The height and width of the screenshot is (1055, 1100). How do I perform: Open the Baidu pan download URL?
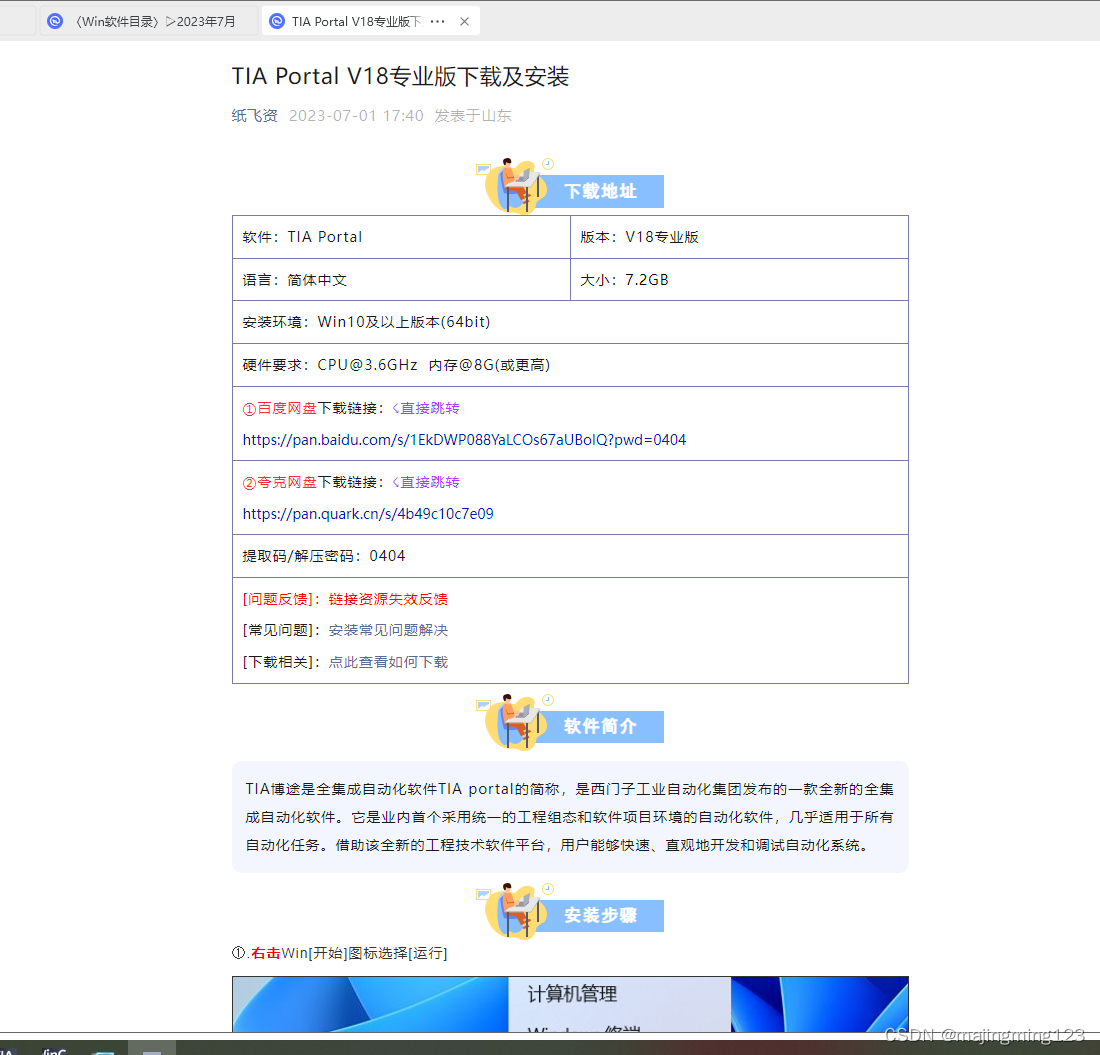[x=464, y=439]
